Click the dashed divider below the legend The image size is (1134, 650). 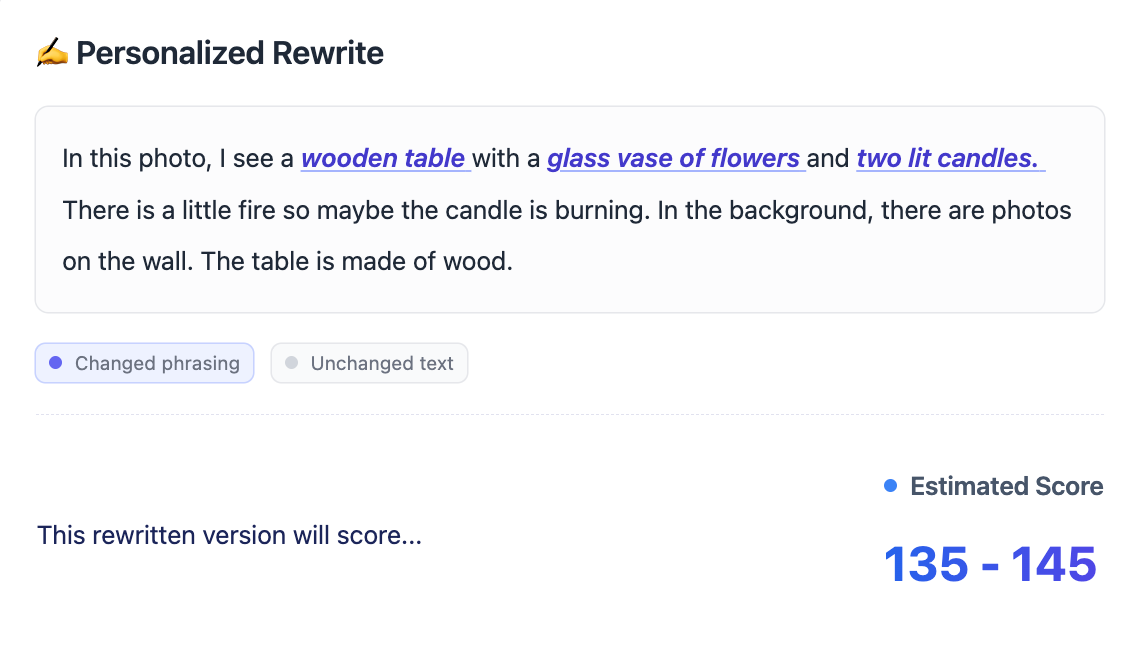[x=569, y=414]
